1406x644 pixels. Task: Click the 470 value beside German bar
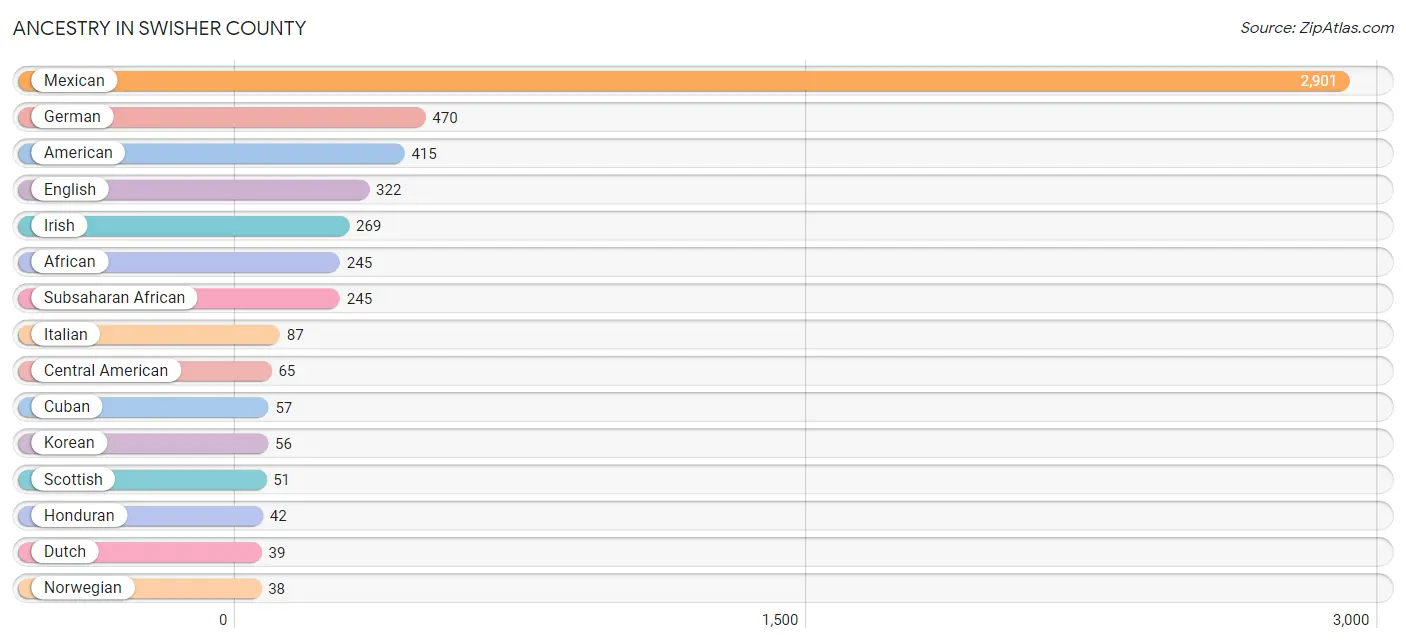(x=445, y=118)
